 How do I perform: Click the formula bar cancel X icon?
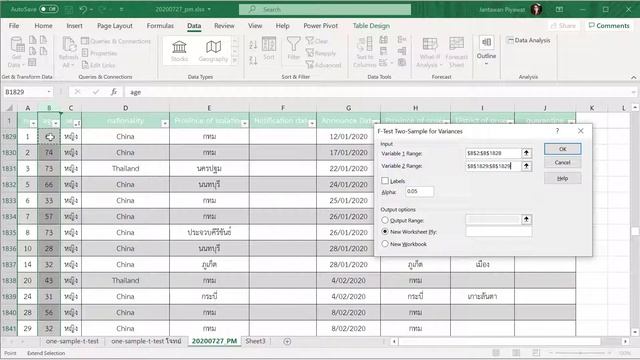(78, 92)
